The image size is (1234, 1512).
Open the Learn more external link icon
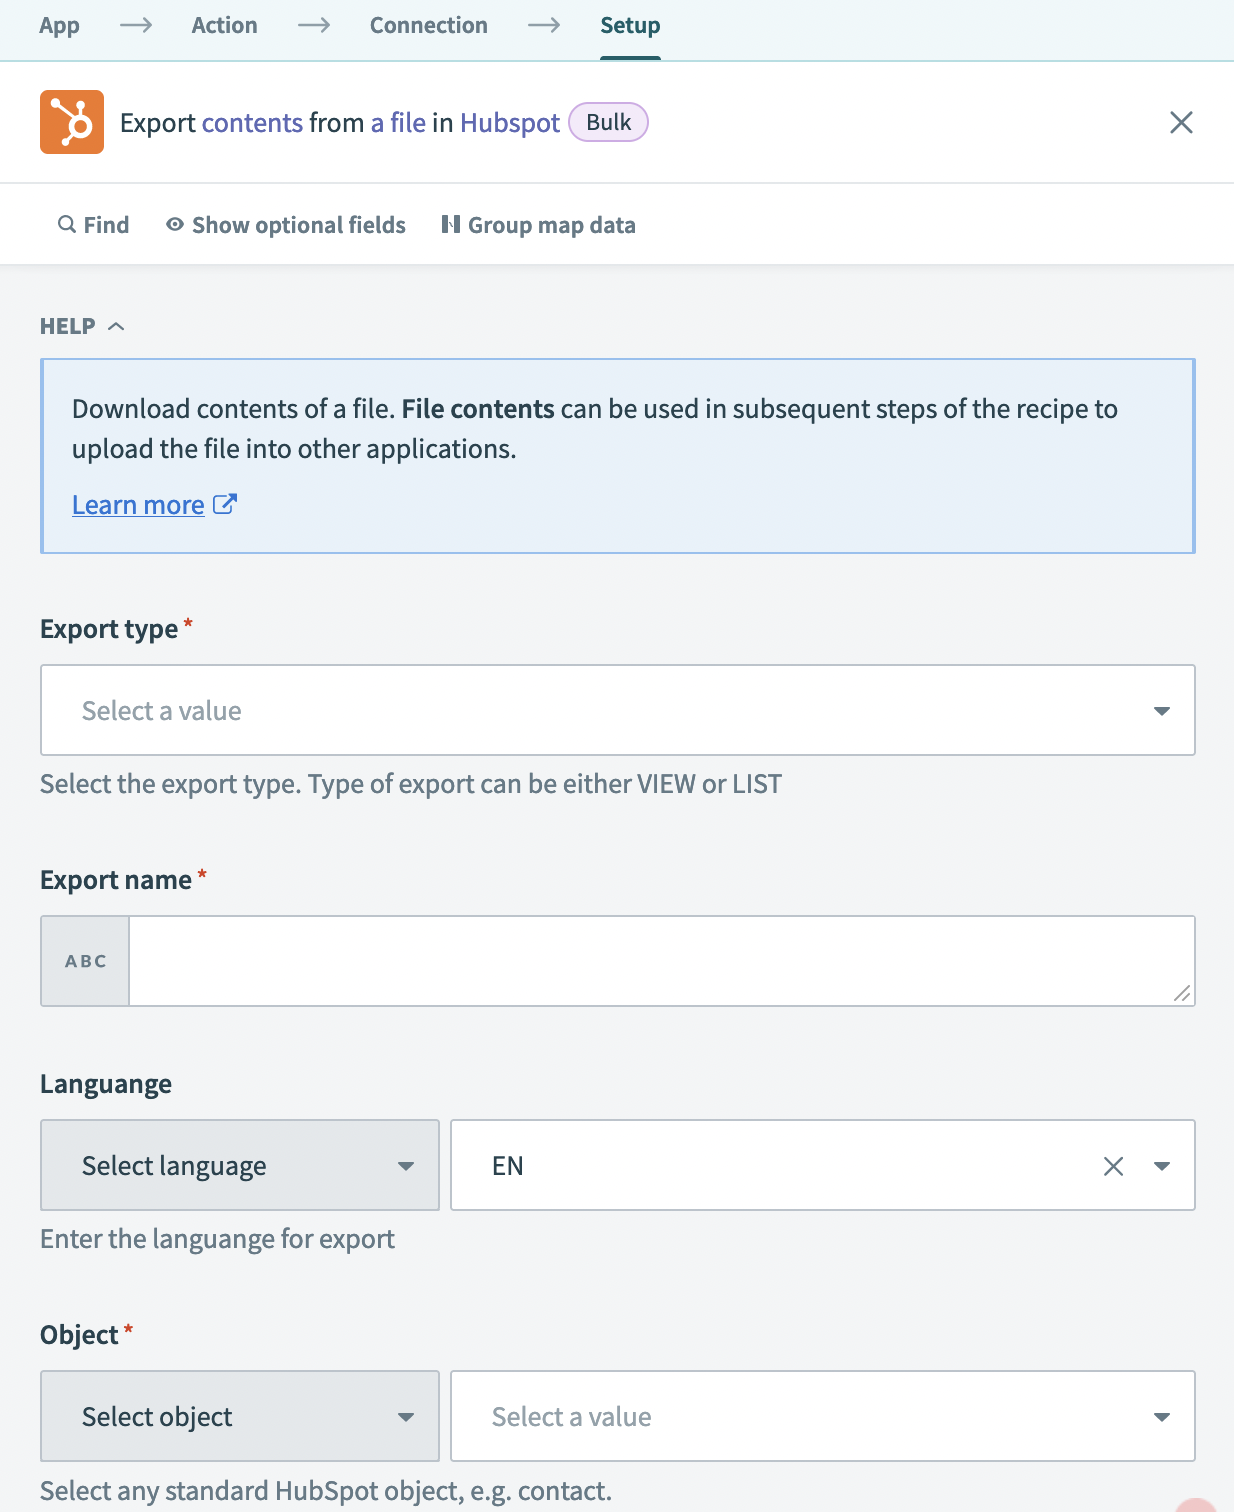coord(224,504)
